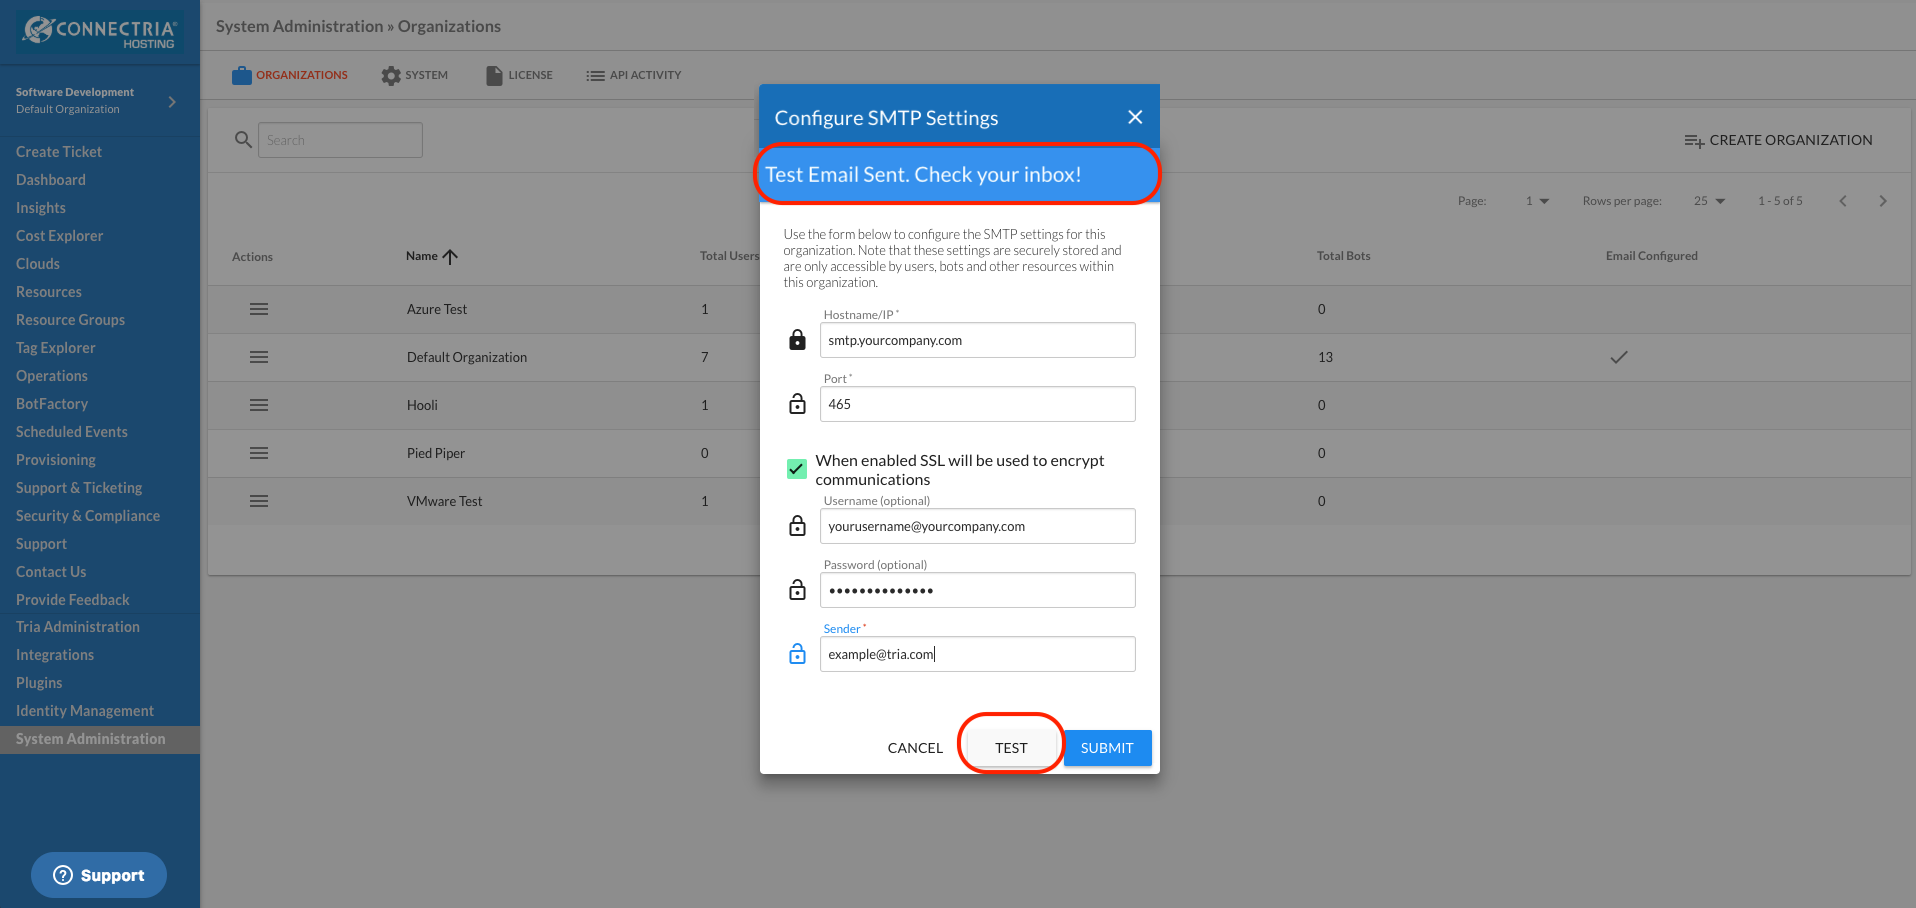This screenshot has width=1916, height=908.
Task: Sort by the Name column arrow
Action: 450,257
